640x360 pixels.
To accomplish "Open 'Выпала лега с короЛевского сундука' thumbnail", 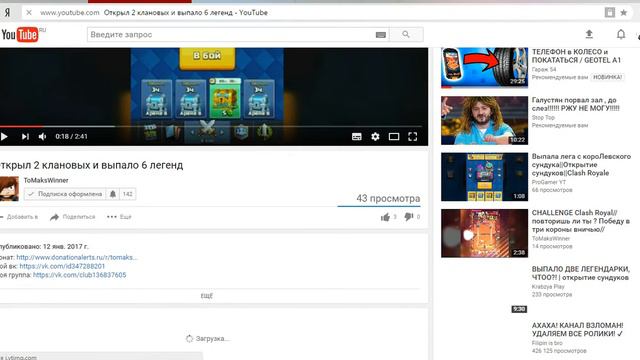I will pyautogui.click(x=484, y=177).
